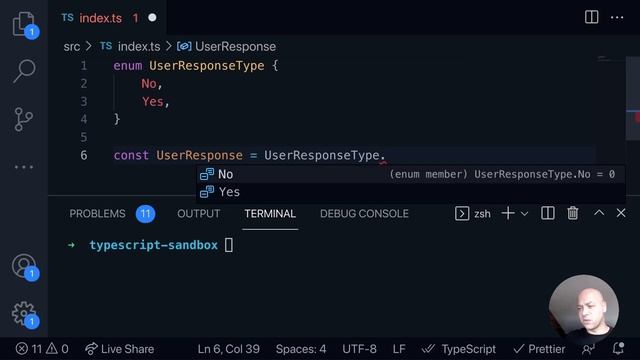This screenshot has height=360, width=640.
Task: Split the editor right
Action: click(x=591, y=17)
